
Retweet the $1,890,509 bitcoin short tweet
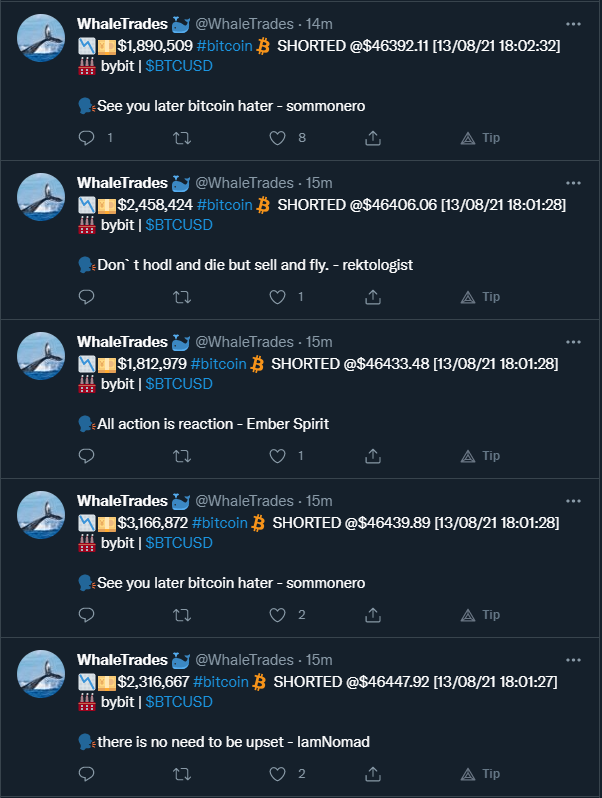point(182,138)
